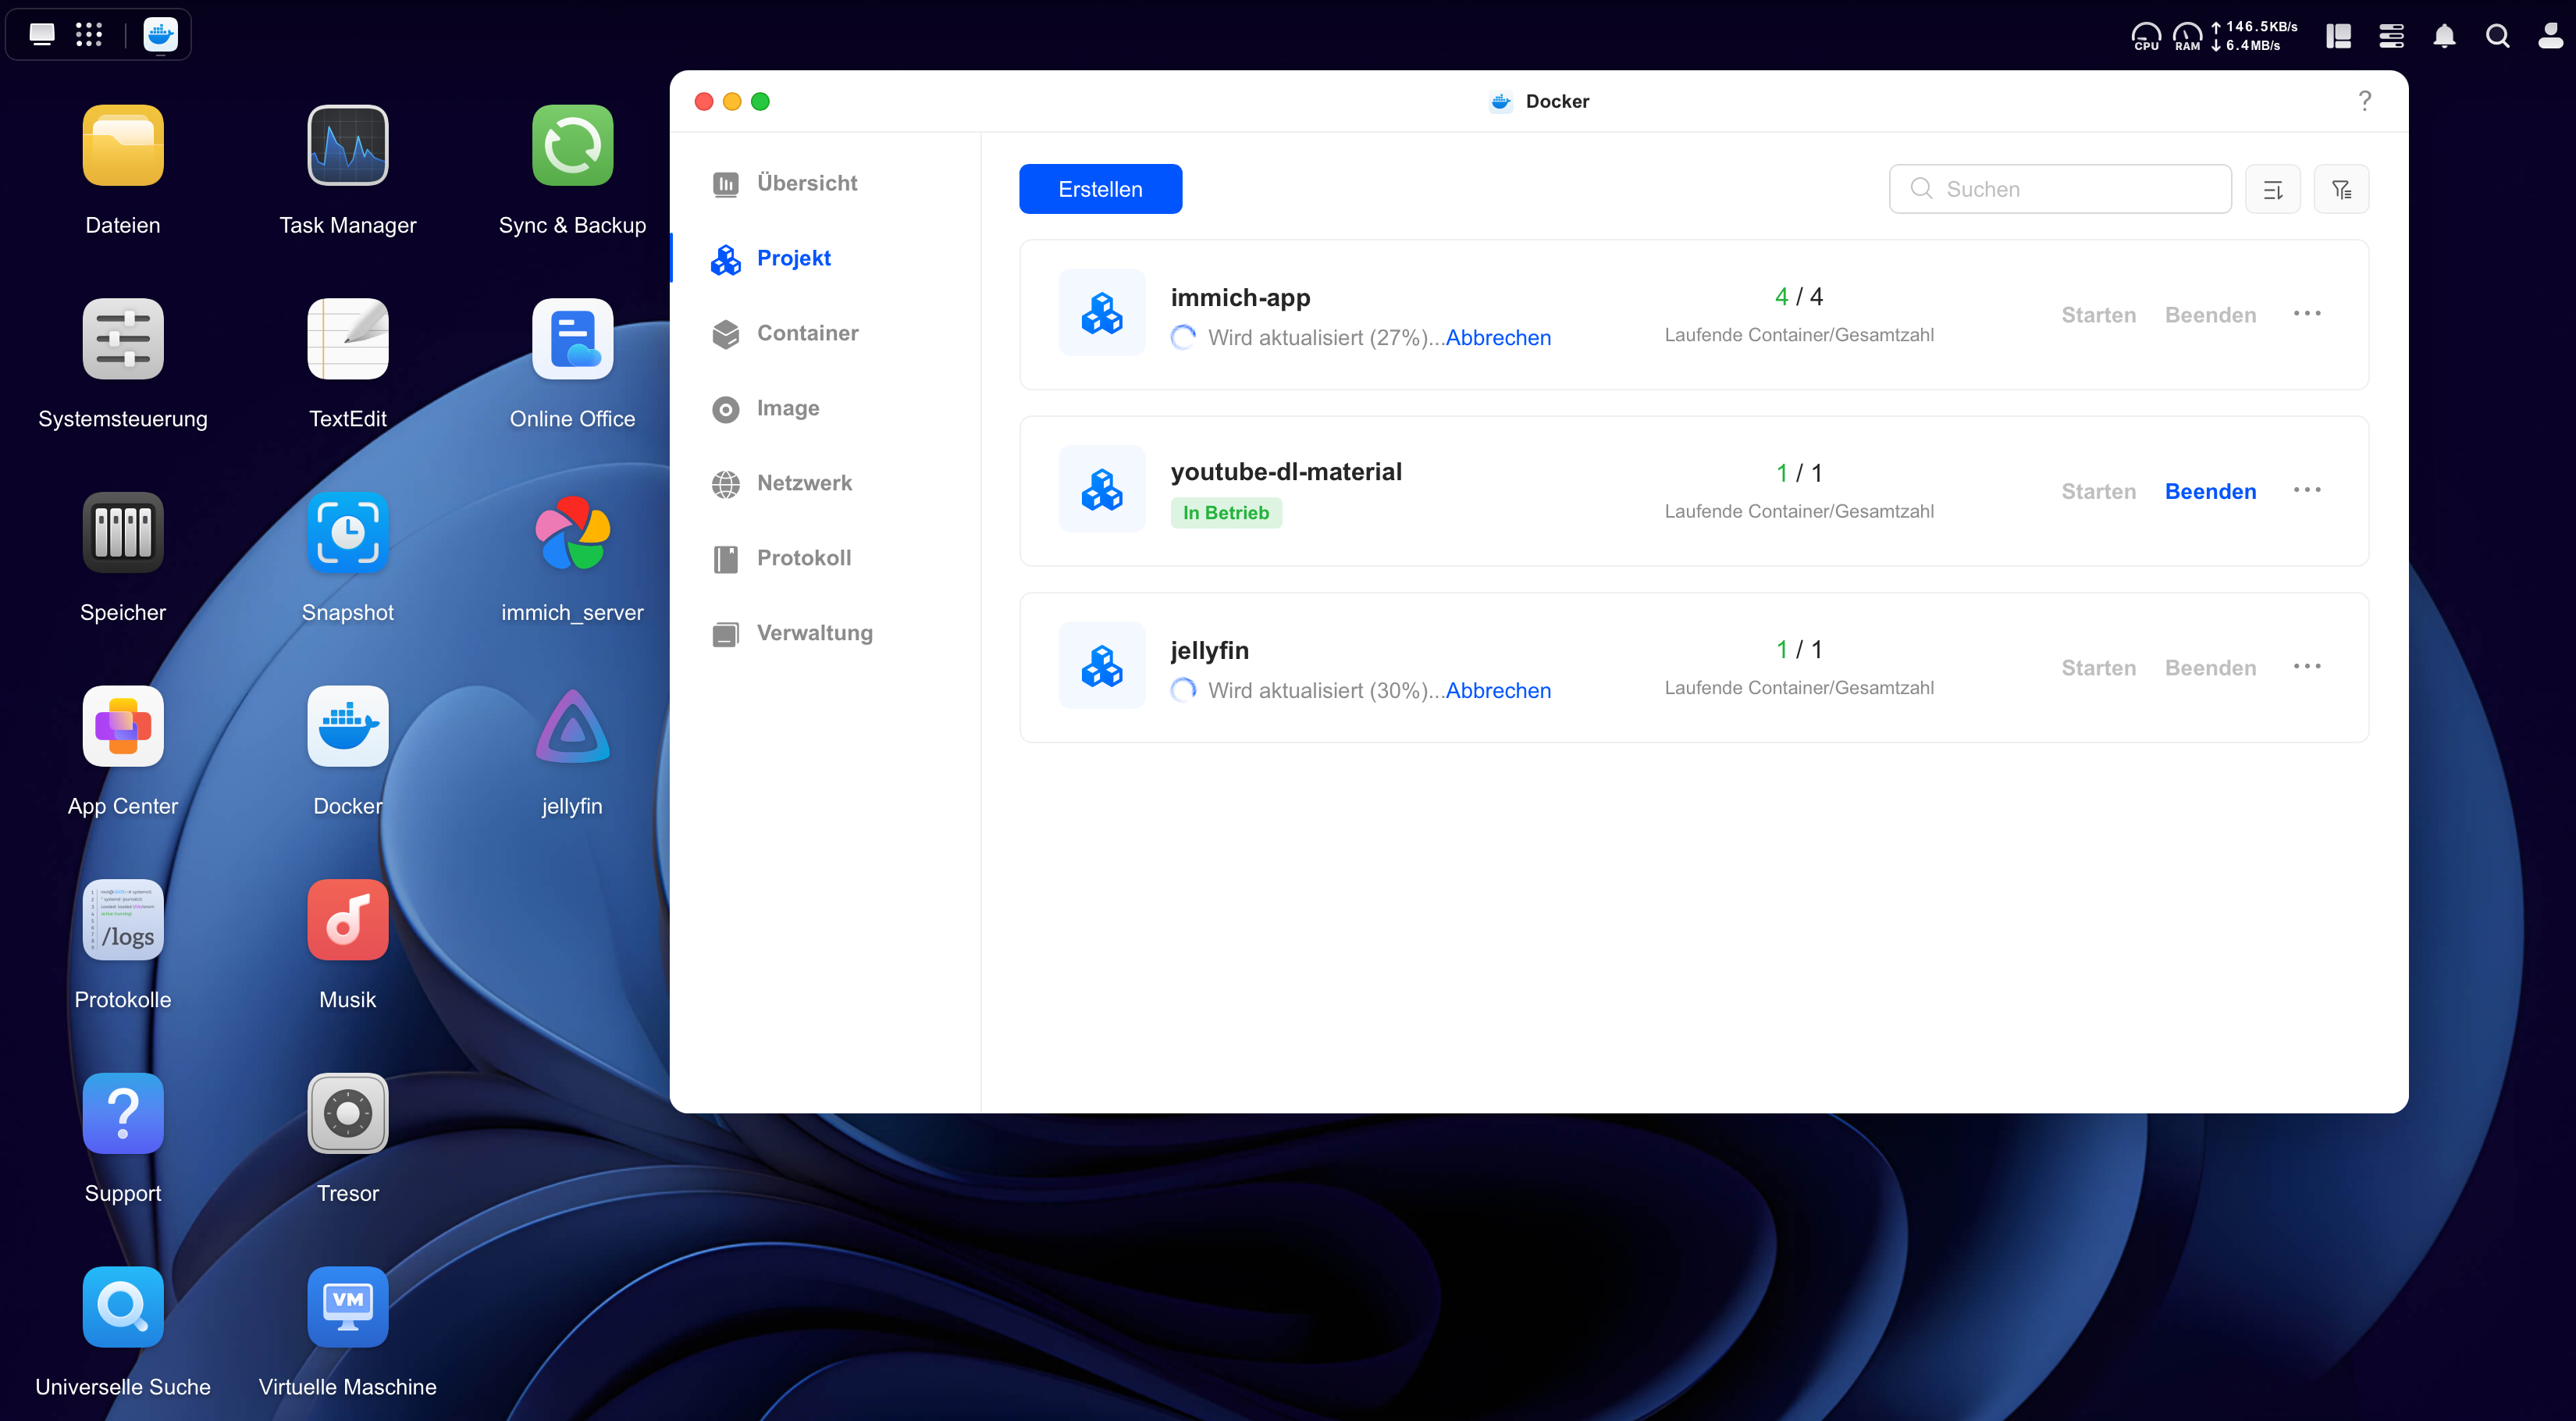Go to the Netzwerk section
The width and height of the screenshot is (2576, 1421).
click(804, 483)
